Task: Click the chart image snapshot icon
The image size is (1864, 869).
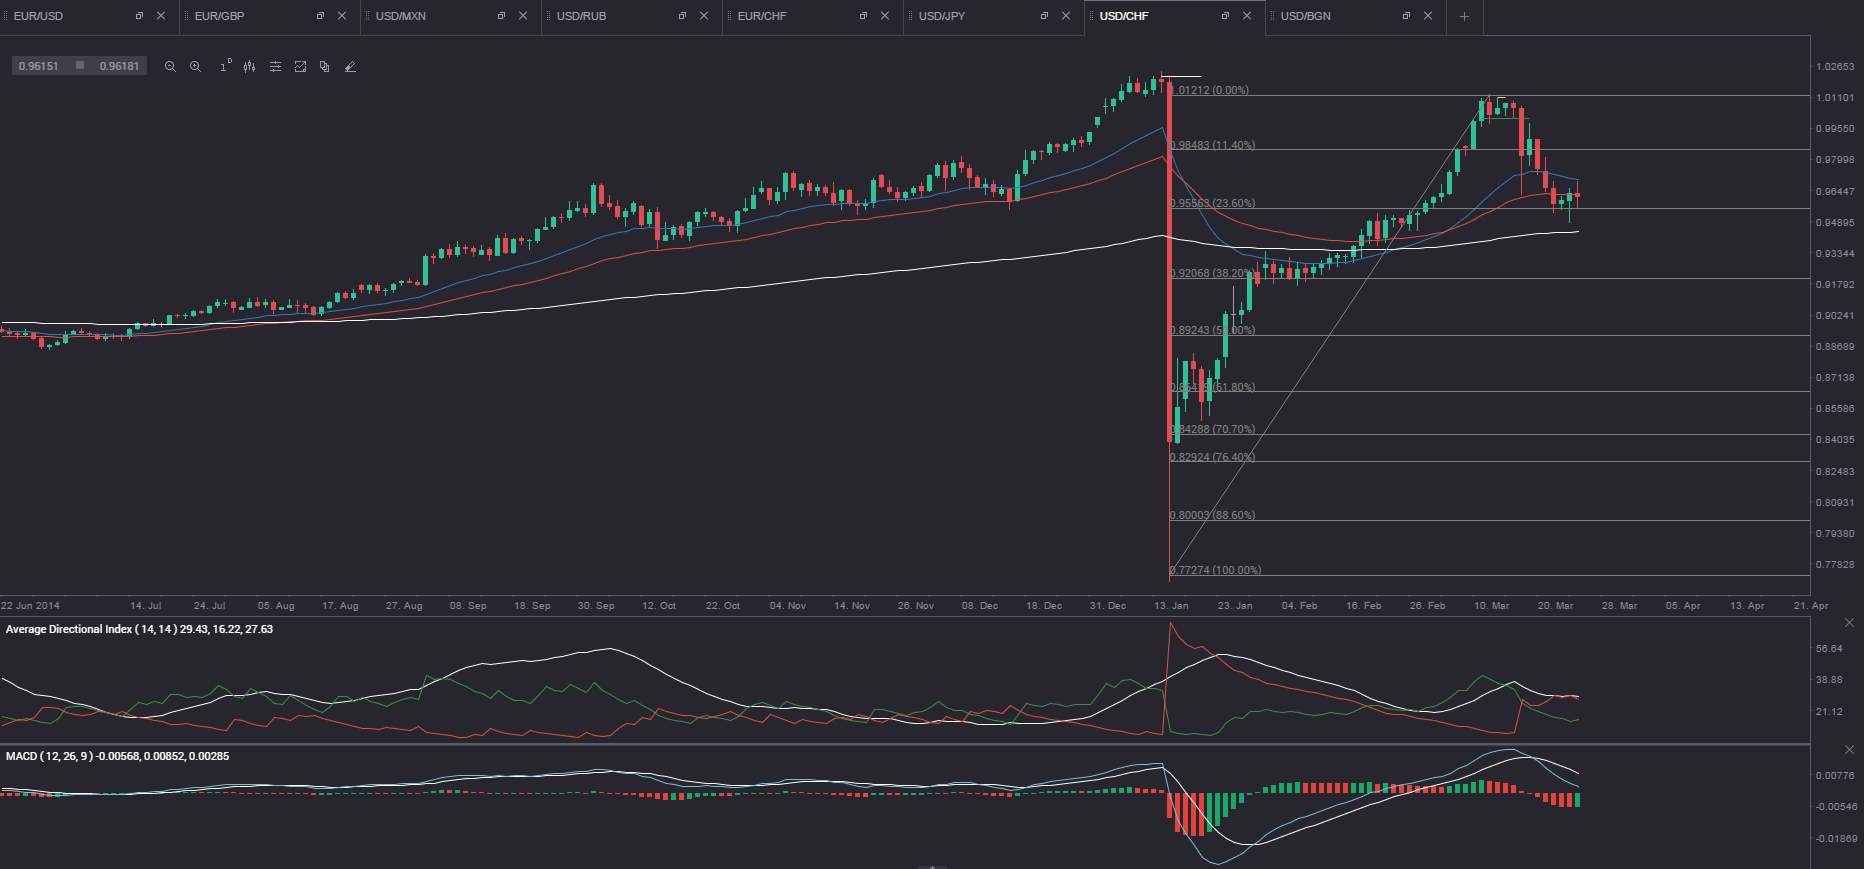Action: [x=300, y=67]
